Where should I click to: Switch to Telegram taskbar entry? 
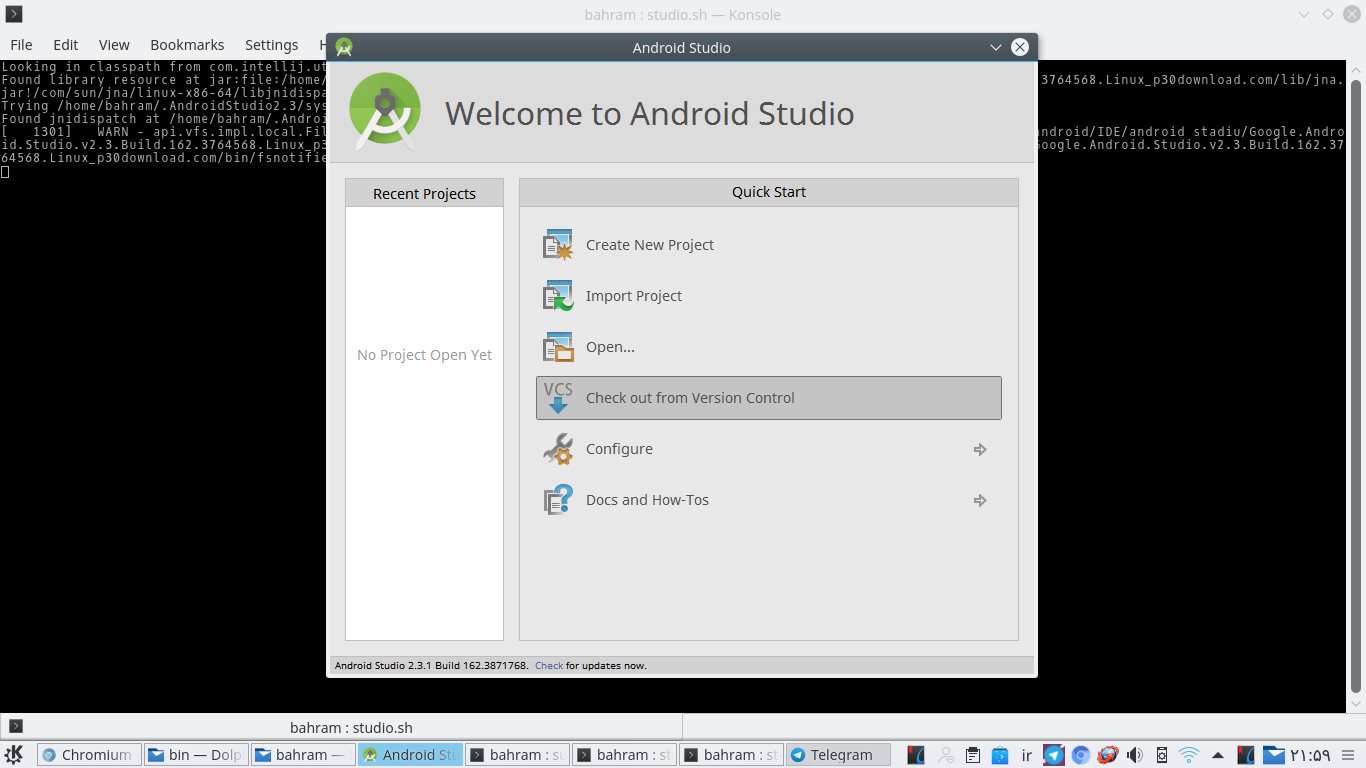pos(838,755)
